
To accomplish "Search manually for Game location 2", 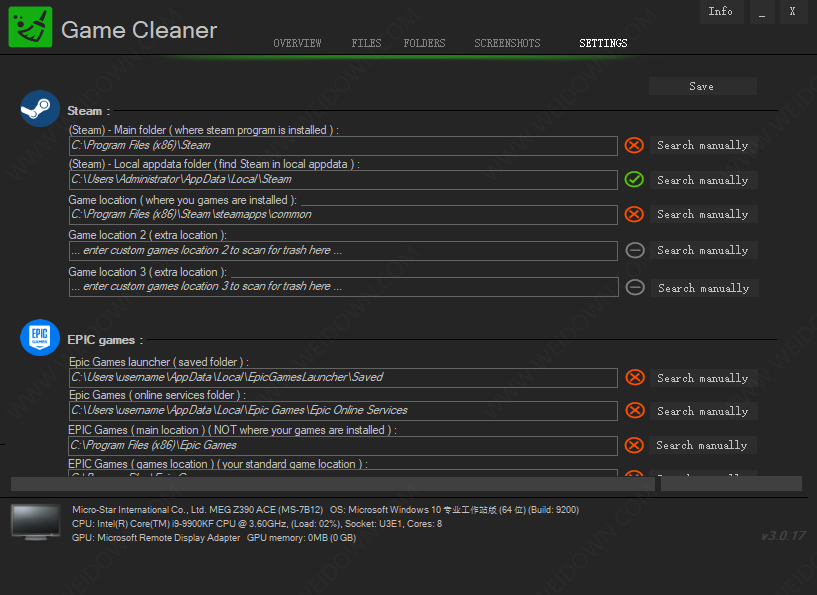I will 703,250.
